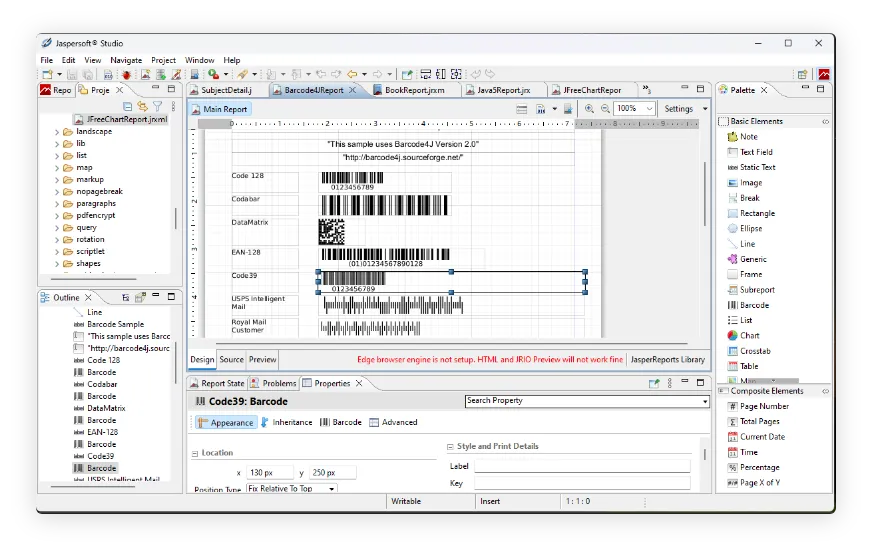Click the debug bug toolbar icon

click(126, 75)
